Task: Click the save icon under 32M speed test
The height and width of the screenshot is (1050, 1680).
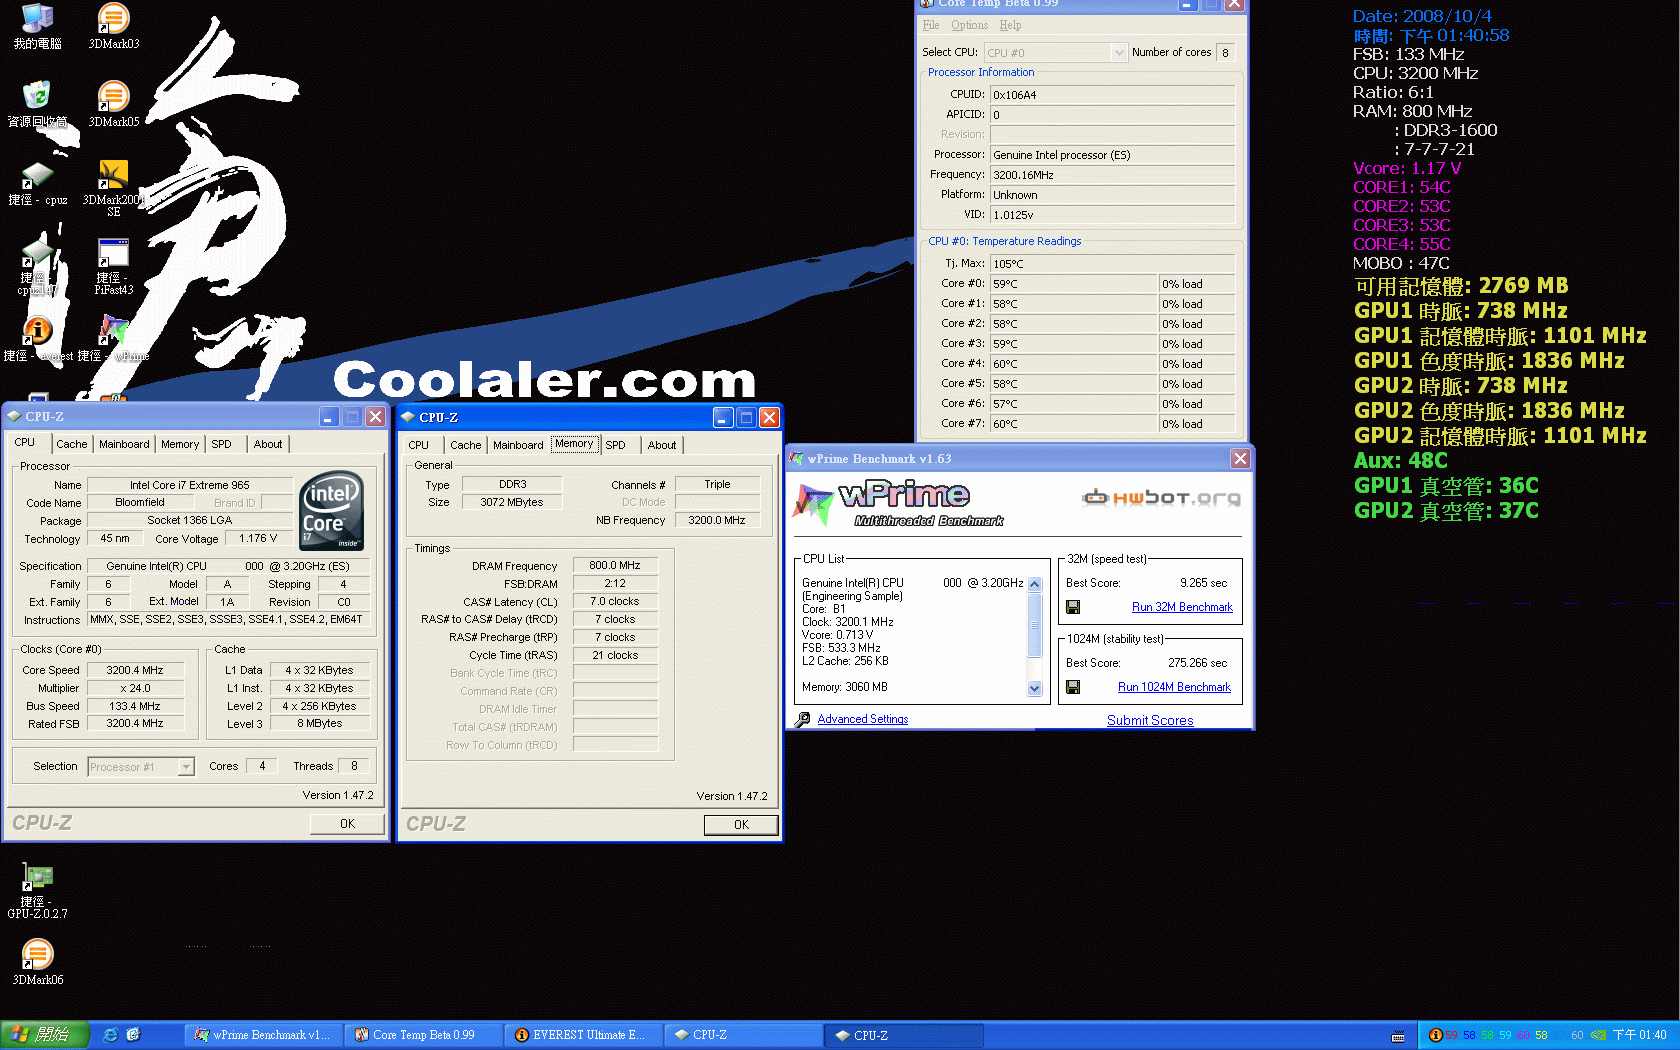Action: (x=1073, y=607)
